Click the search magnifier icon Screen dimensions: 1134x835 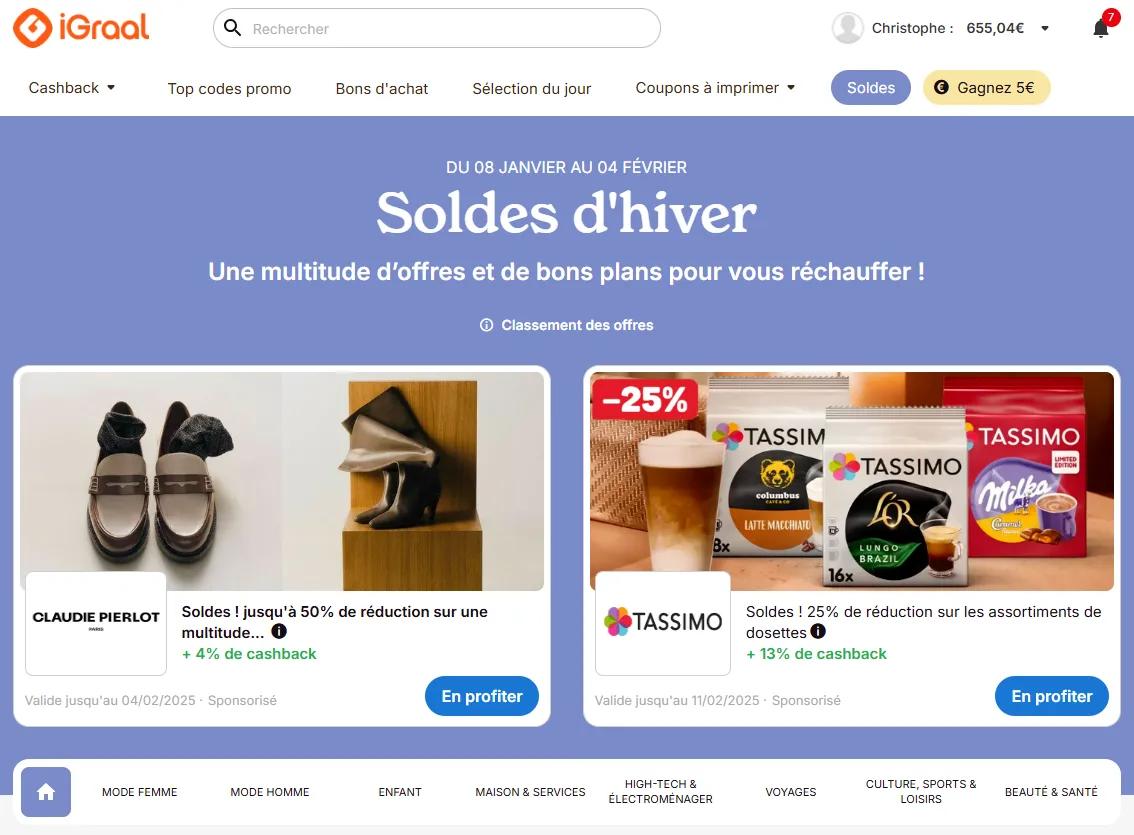232,27
